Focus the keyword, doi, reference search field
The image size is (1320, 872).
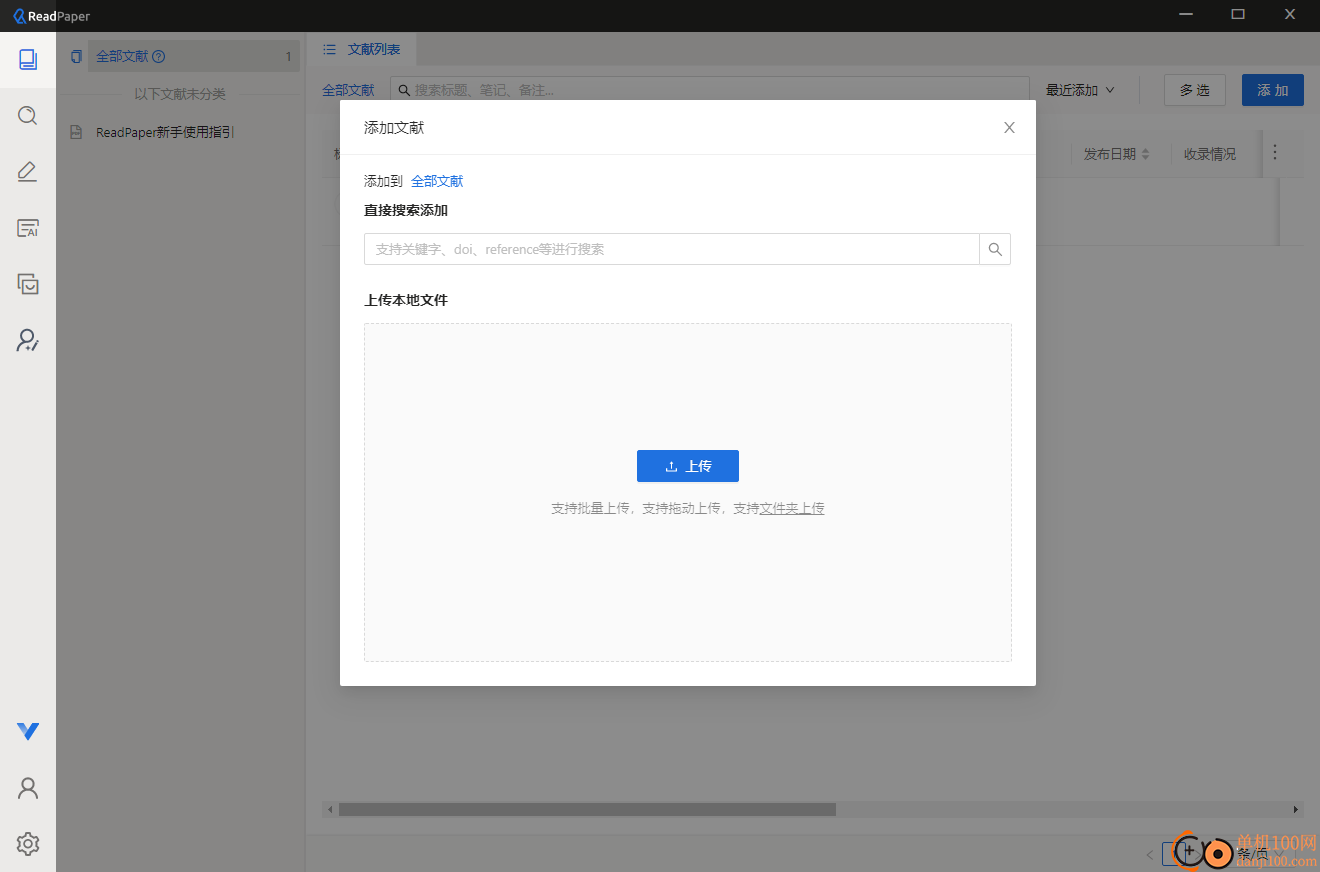tap(671, 249)
